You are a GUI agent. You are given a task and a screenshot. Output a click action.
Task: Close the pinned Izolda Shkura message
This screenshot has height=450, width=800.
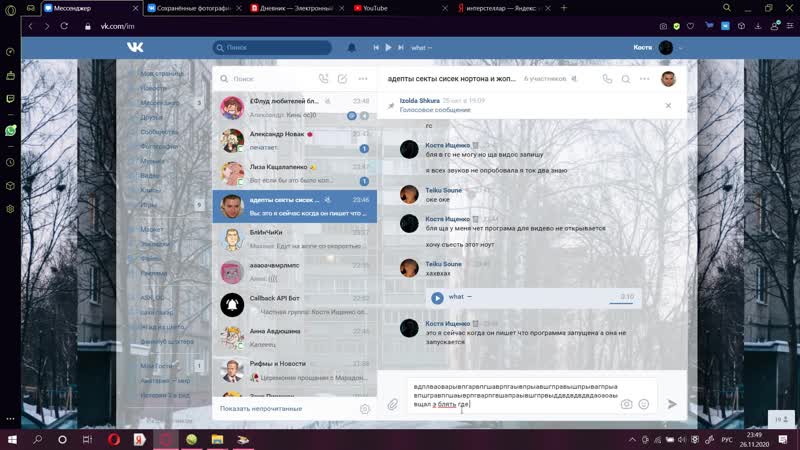pos(669,105)
